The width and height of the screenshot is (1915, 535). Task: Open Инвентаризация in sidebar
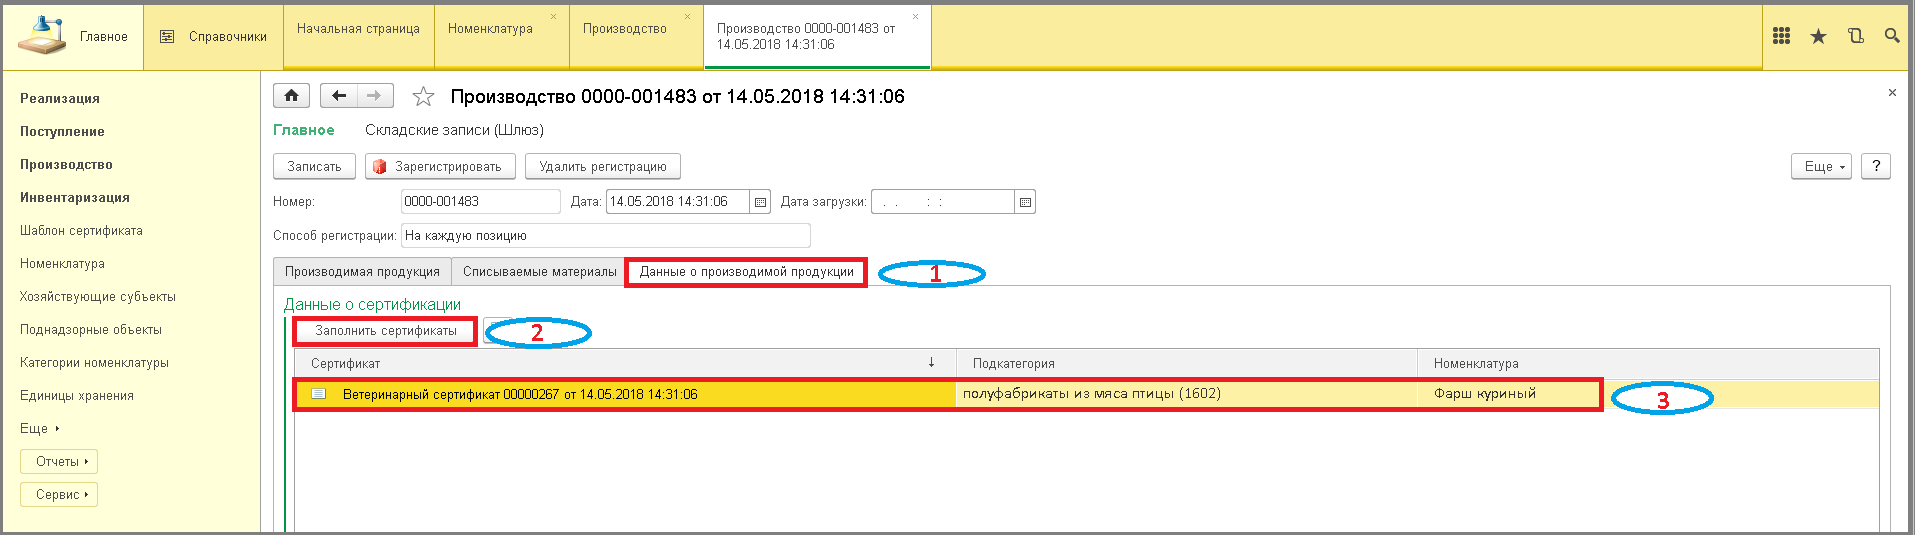[75, 197]
